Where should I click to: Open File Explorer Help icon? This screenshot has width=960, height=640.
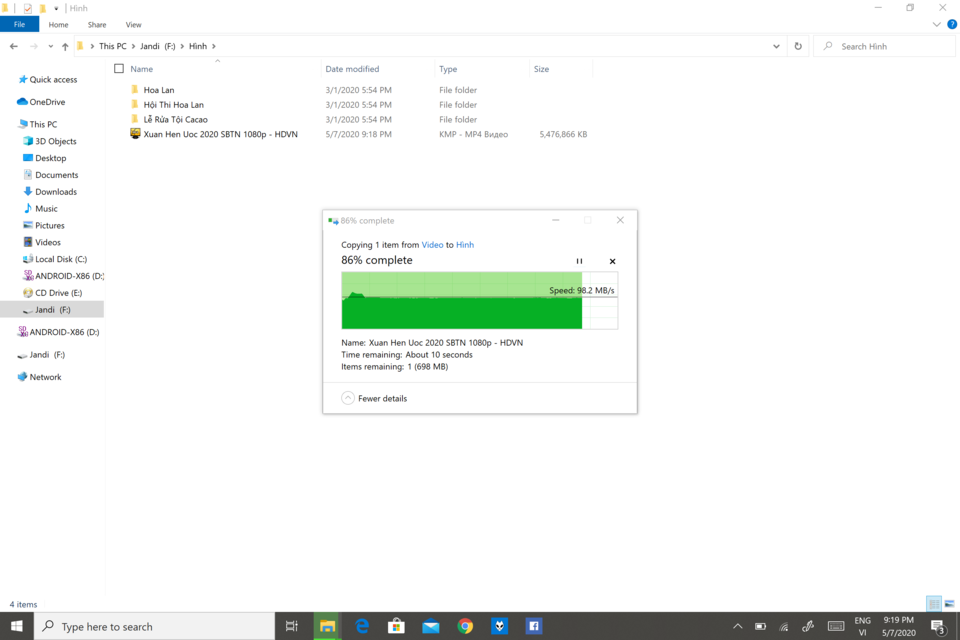pos(952,24)
